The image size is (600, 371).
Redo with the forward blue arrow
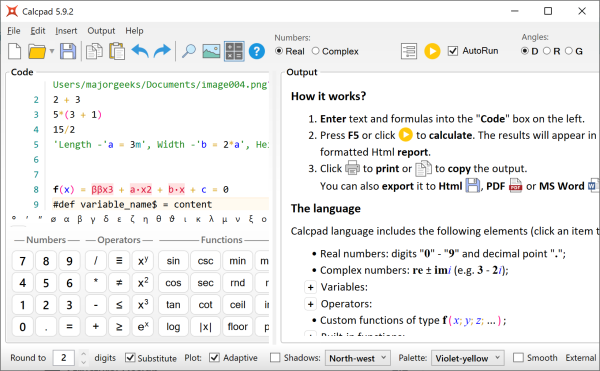(162, 51)
